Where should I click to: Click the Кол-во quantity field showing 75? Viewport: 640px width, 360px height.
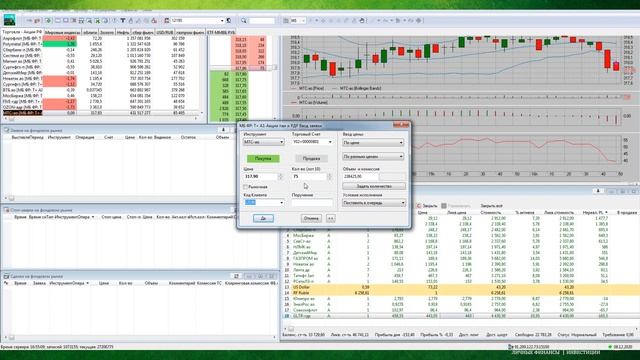pos(309,176)
